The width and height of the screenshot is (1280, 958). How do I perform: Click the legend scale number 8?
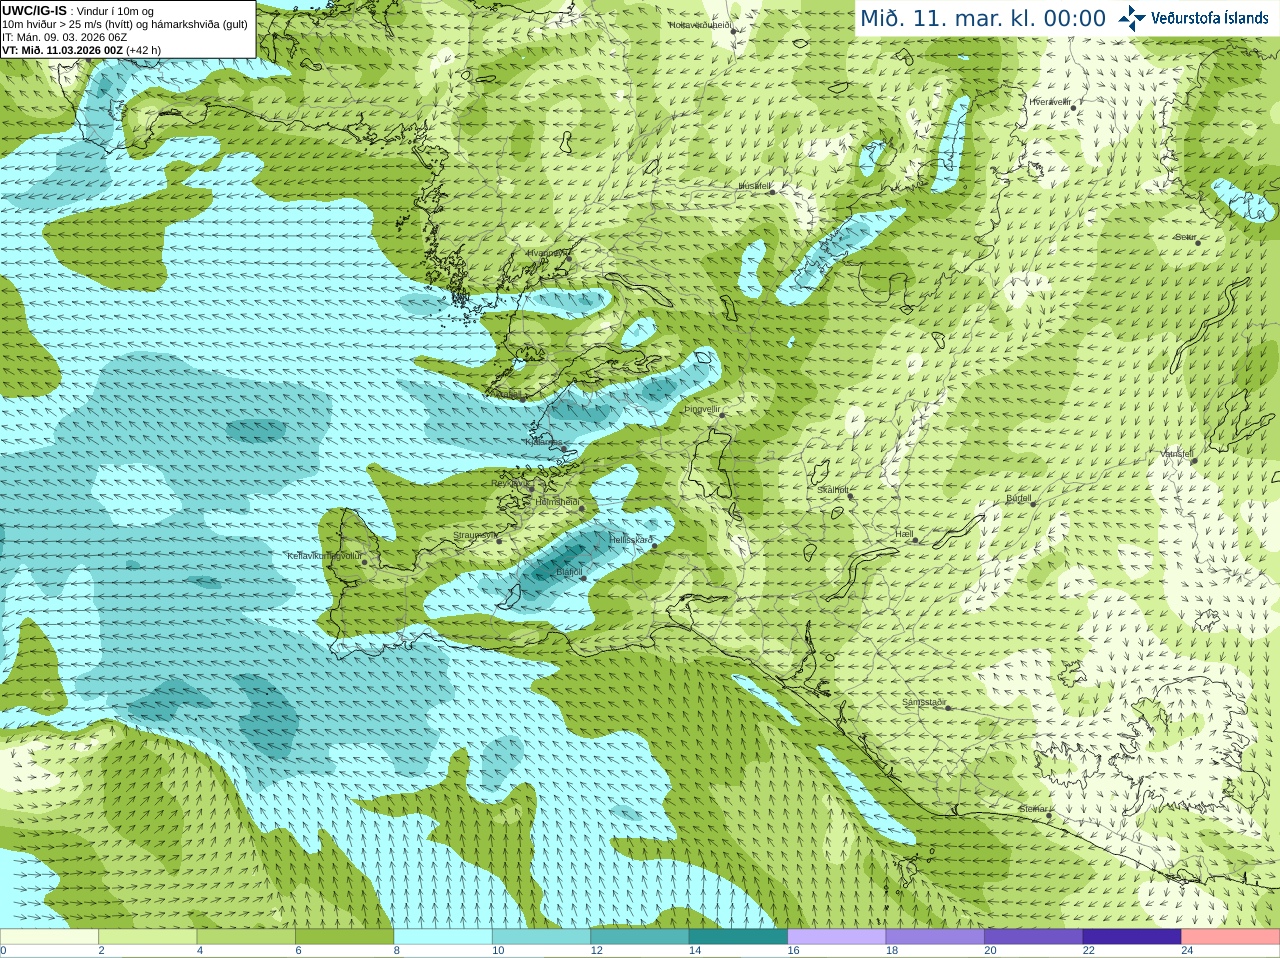[397, 951]
